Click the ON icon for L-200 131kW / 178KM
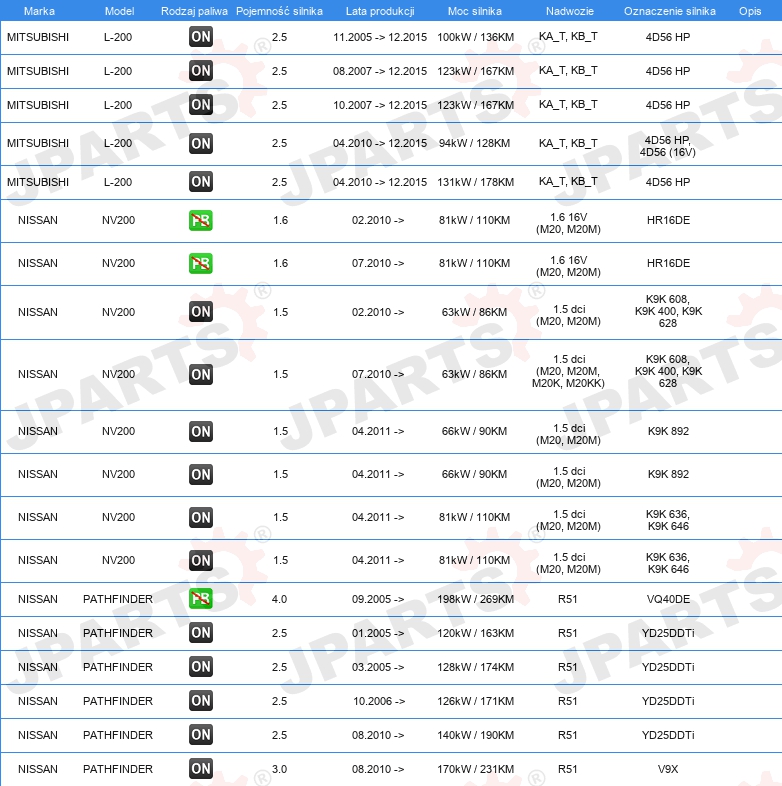 click(201, 181)
